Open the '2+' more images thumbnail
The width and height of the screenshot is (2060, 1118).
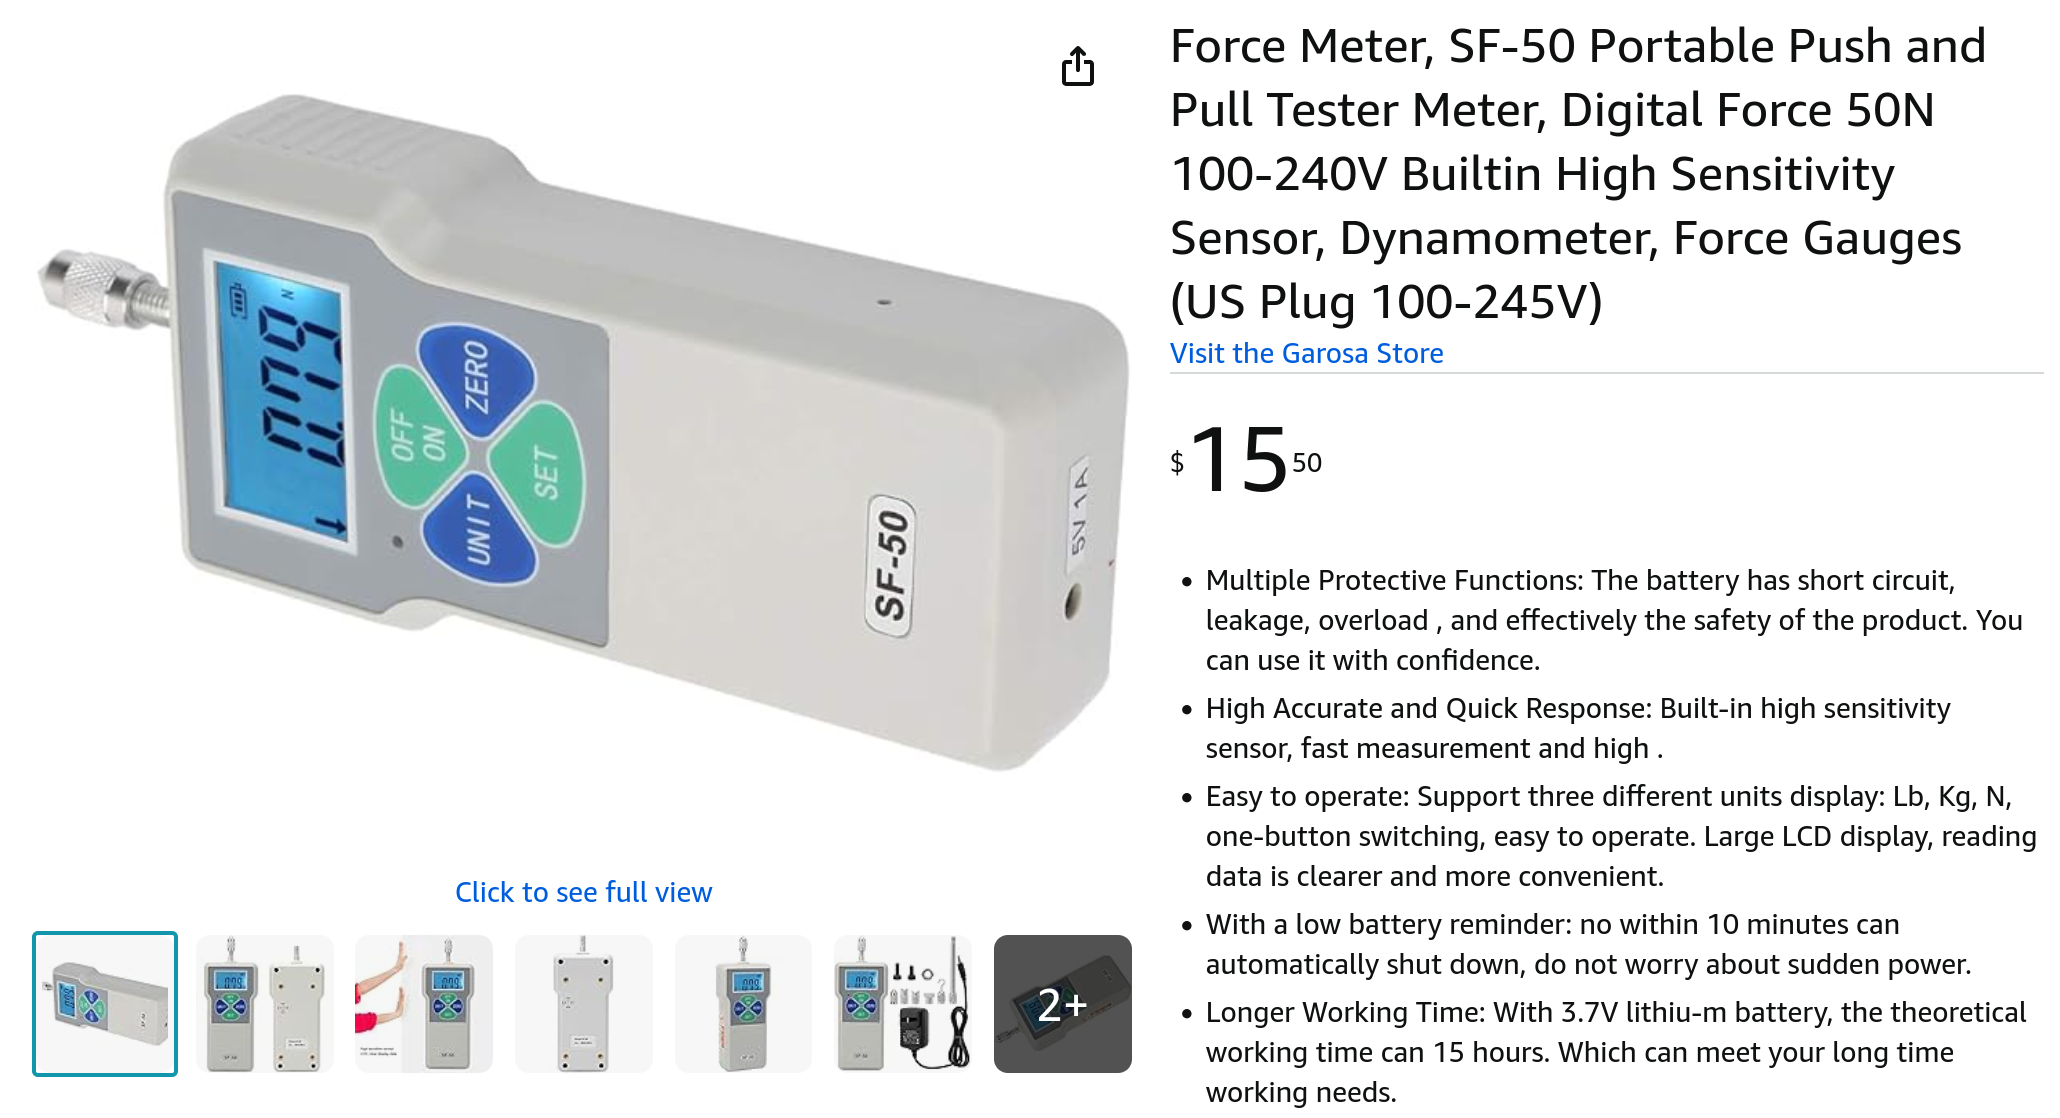(1062, 1003)
